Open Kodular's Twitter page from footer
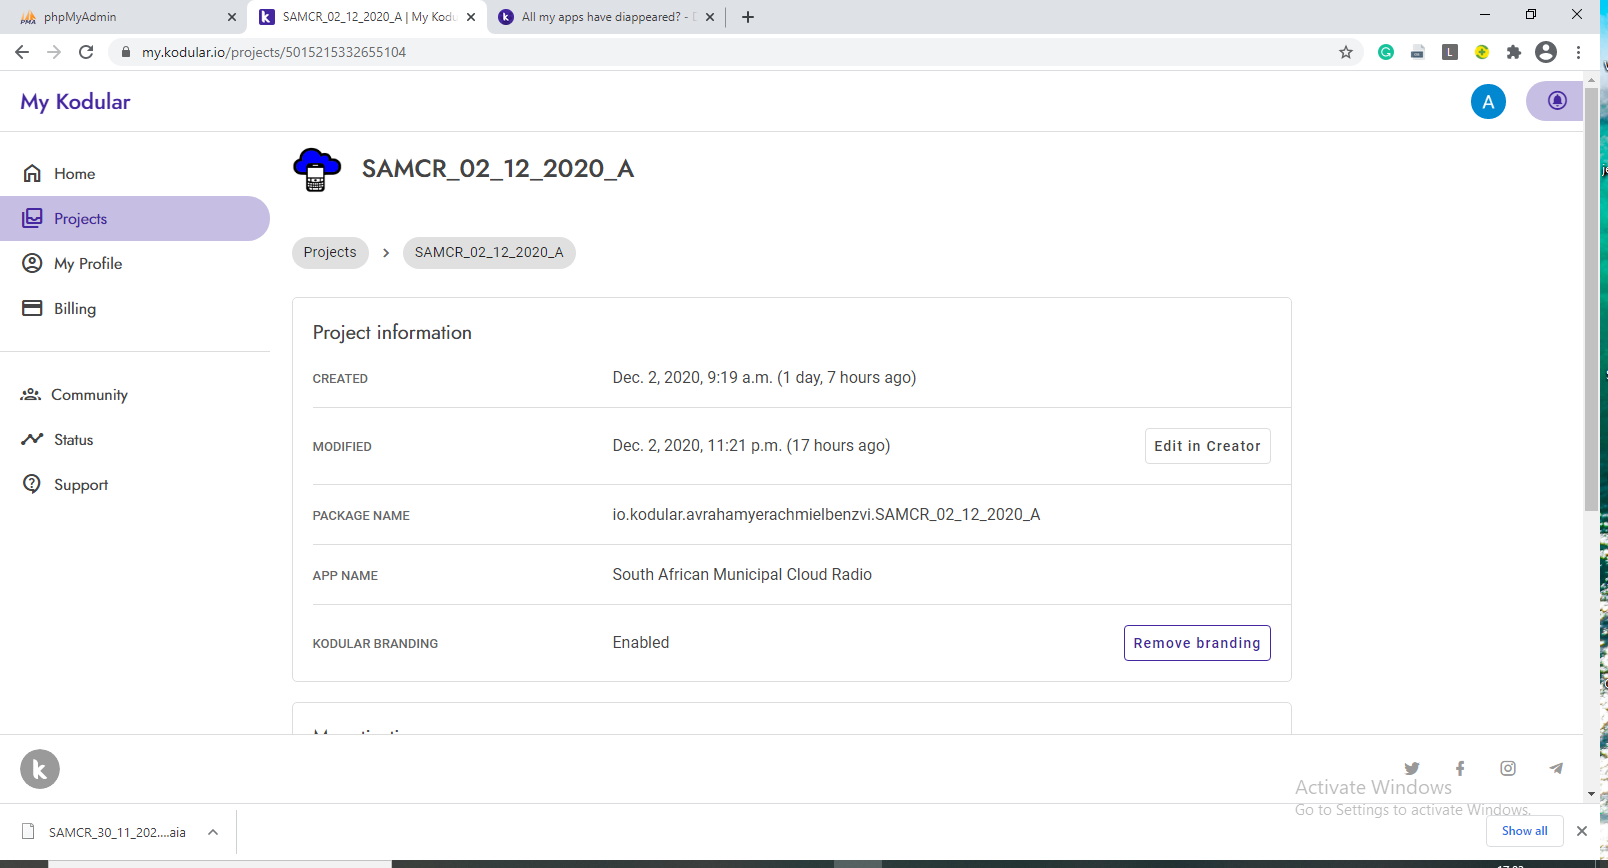Screen dimensions: 1608x868 [x=1412, y=768]
